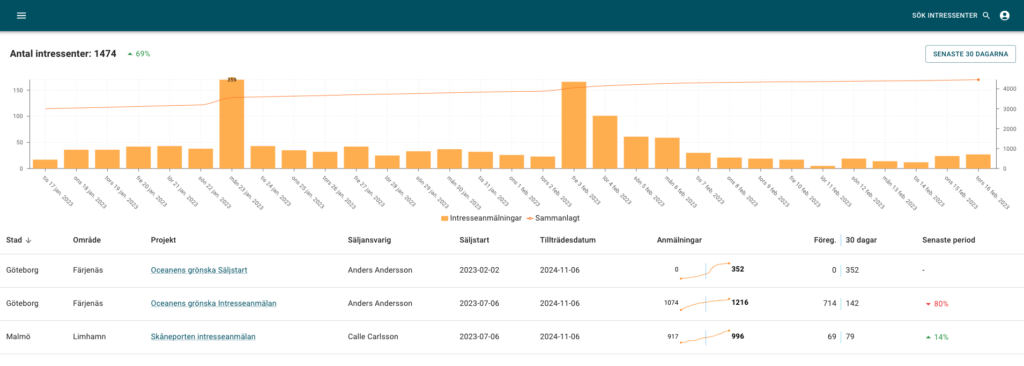Open the user account profile icon
This screenshot has height=366, width=1024.
[1005, 16]
